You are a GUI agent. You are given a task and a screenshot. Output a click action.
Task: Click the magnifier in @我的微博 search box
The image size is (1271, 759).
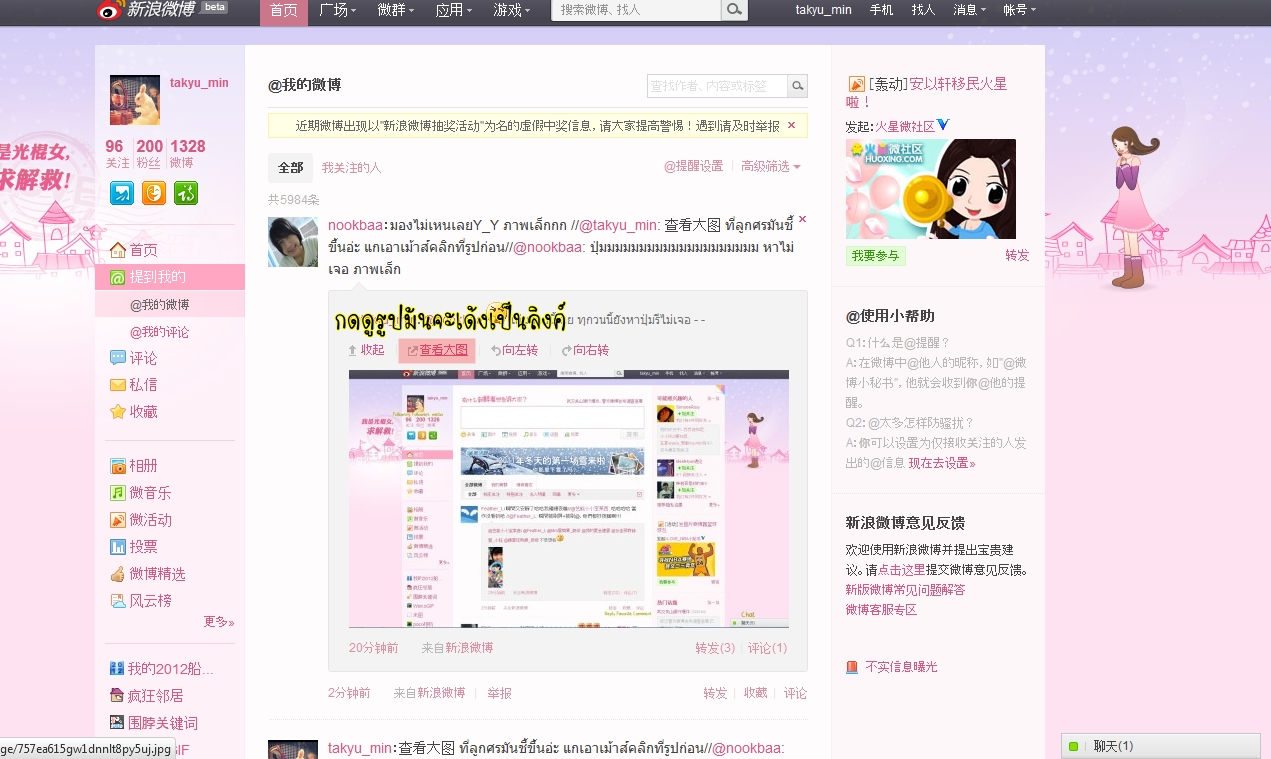coord(798,86)
